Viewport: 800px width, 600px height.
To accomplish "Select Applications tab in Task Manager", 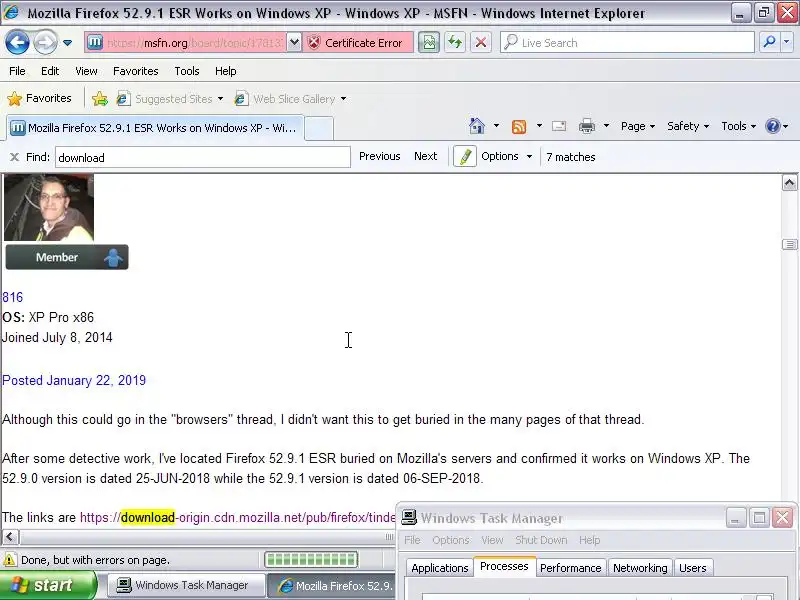I will [x=440, y=568].
